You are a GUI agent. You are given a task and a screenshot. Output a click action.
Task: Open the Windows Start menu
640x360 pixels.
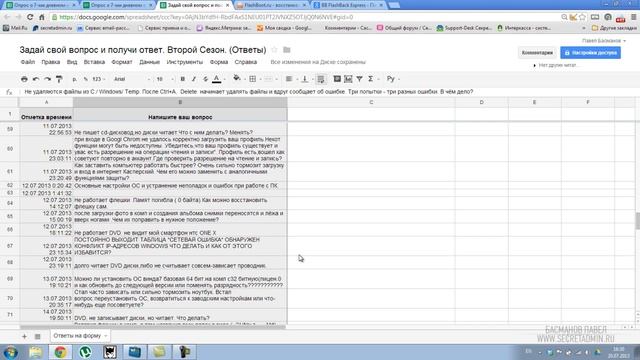(10, 352)
